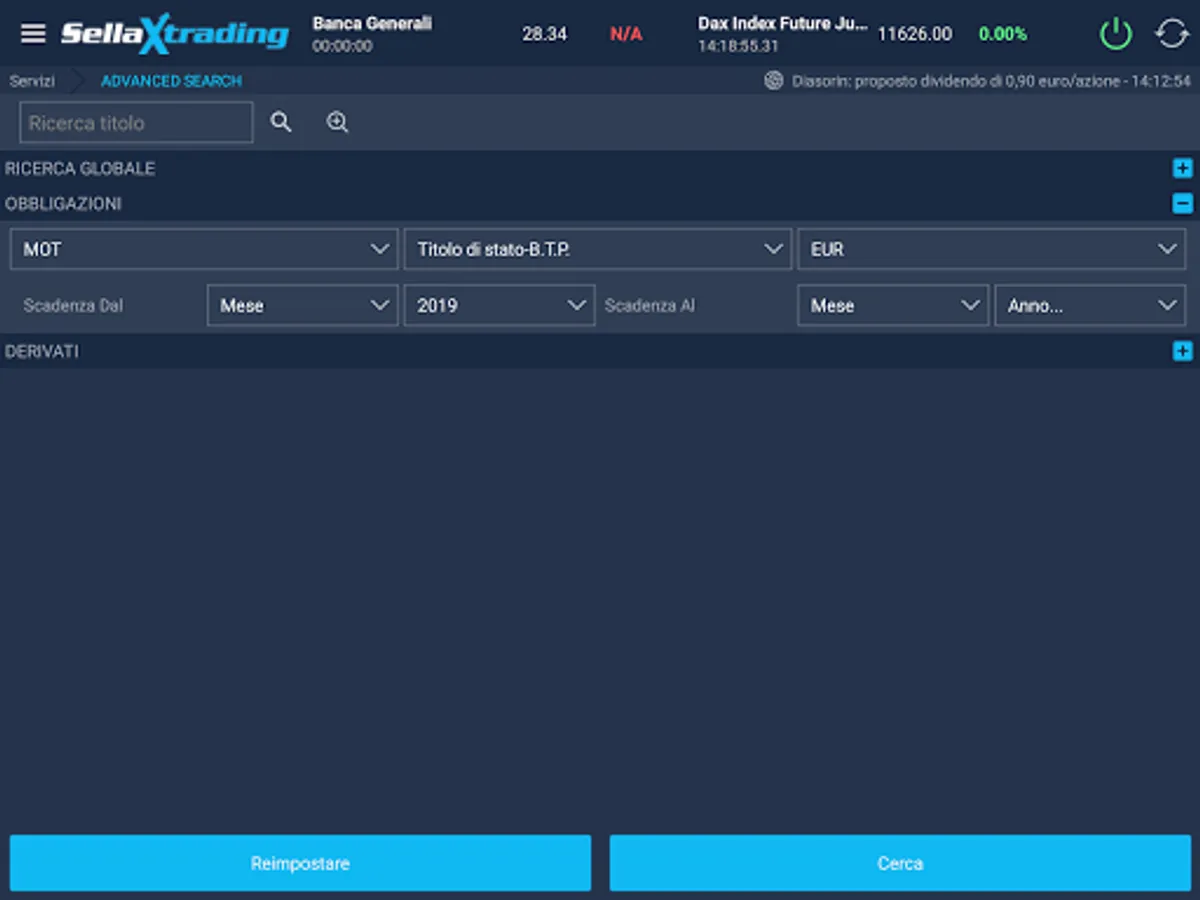Select Dax Index Future ticker
Screen dimensions: 1200x900
783,33
